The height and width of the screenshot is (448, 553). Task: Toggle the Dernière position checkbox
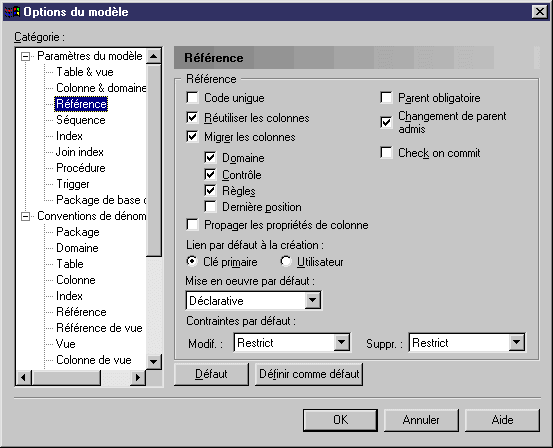(210, 207)
